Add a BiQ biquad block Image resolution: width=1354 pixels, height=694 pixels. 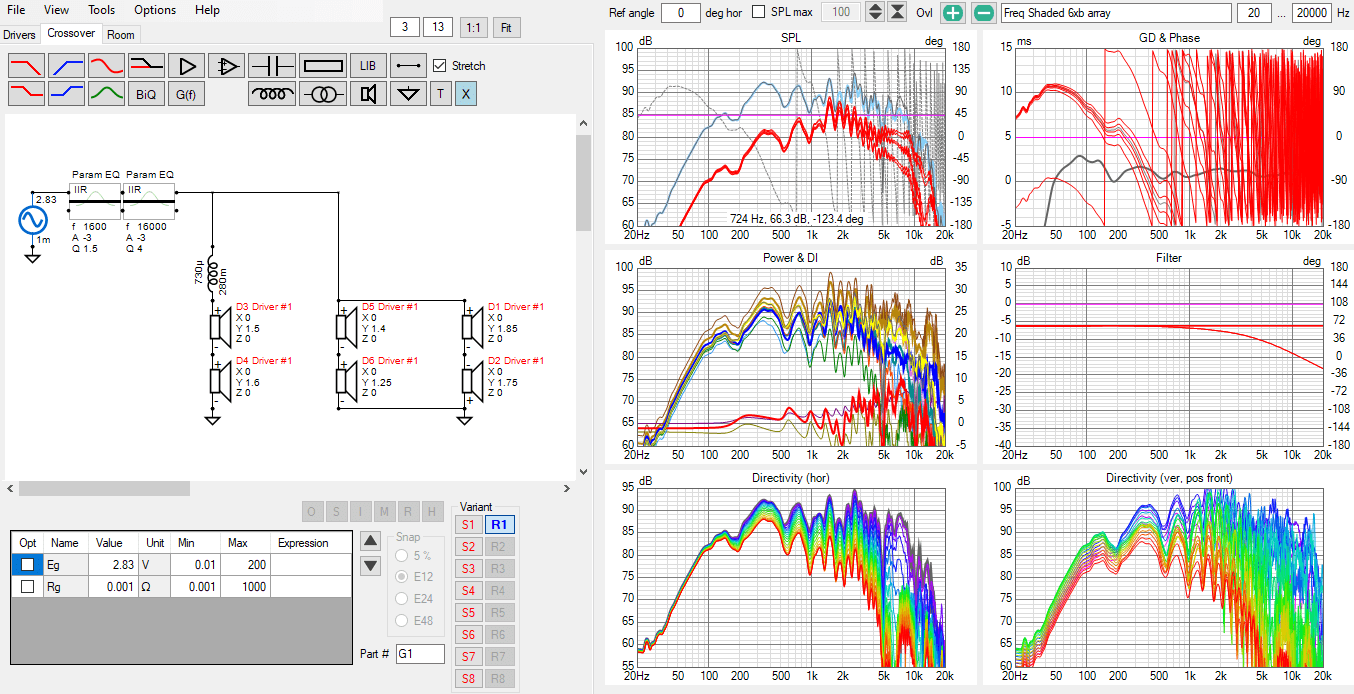point(146,94)
